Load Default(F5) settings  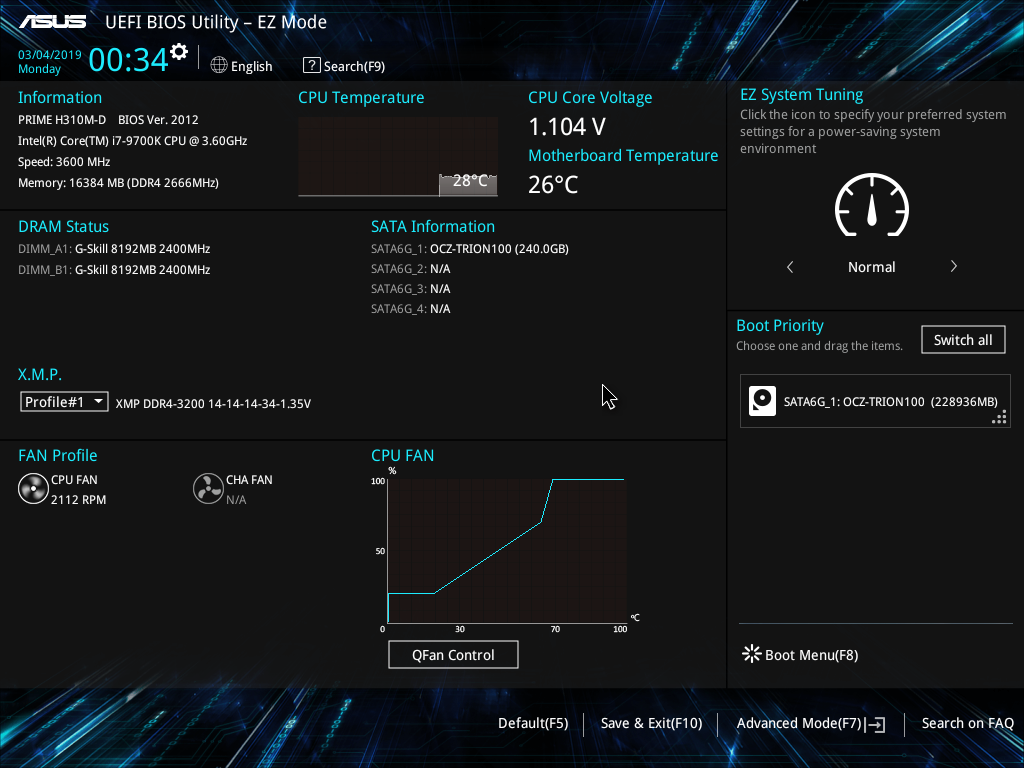[x=533, y=724]
